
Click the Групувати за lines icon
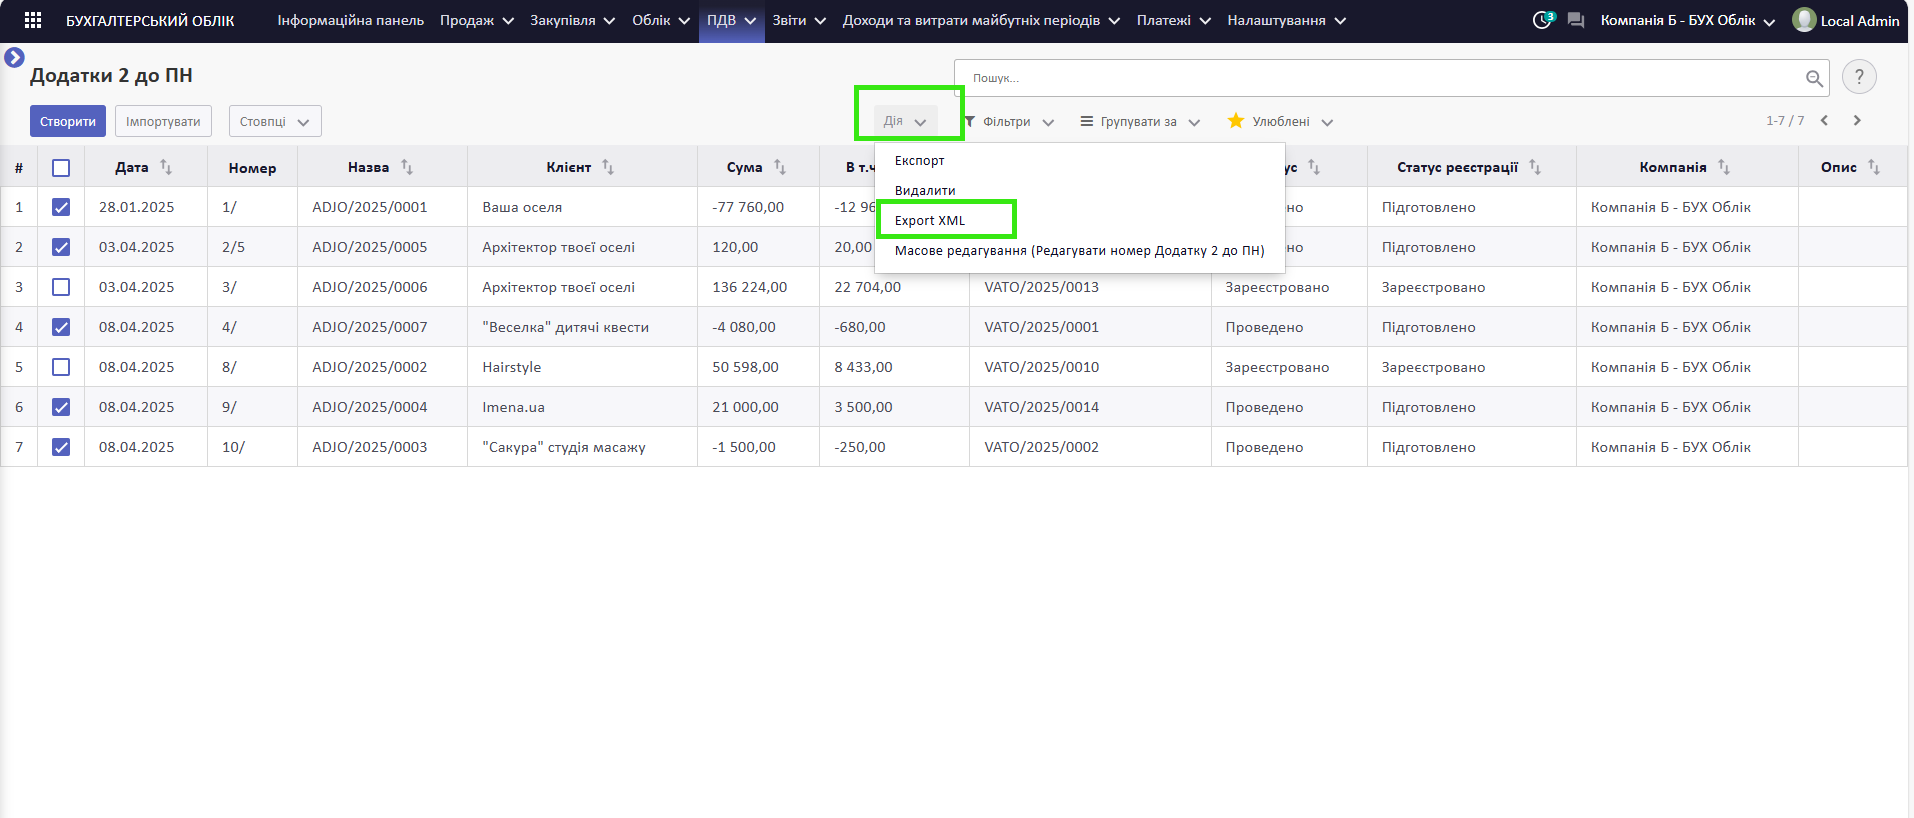[x=1087, y=121]
